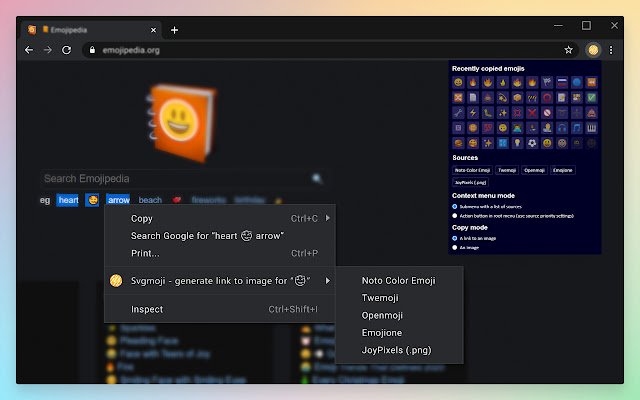This screenshot has height=400, width=640.
Task: Select Noto Color Emoji in the submenu
Action: [398, 280]
